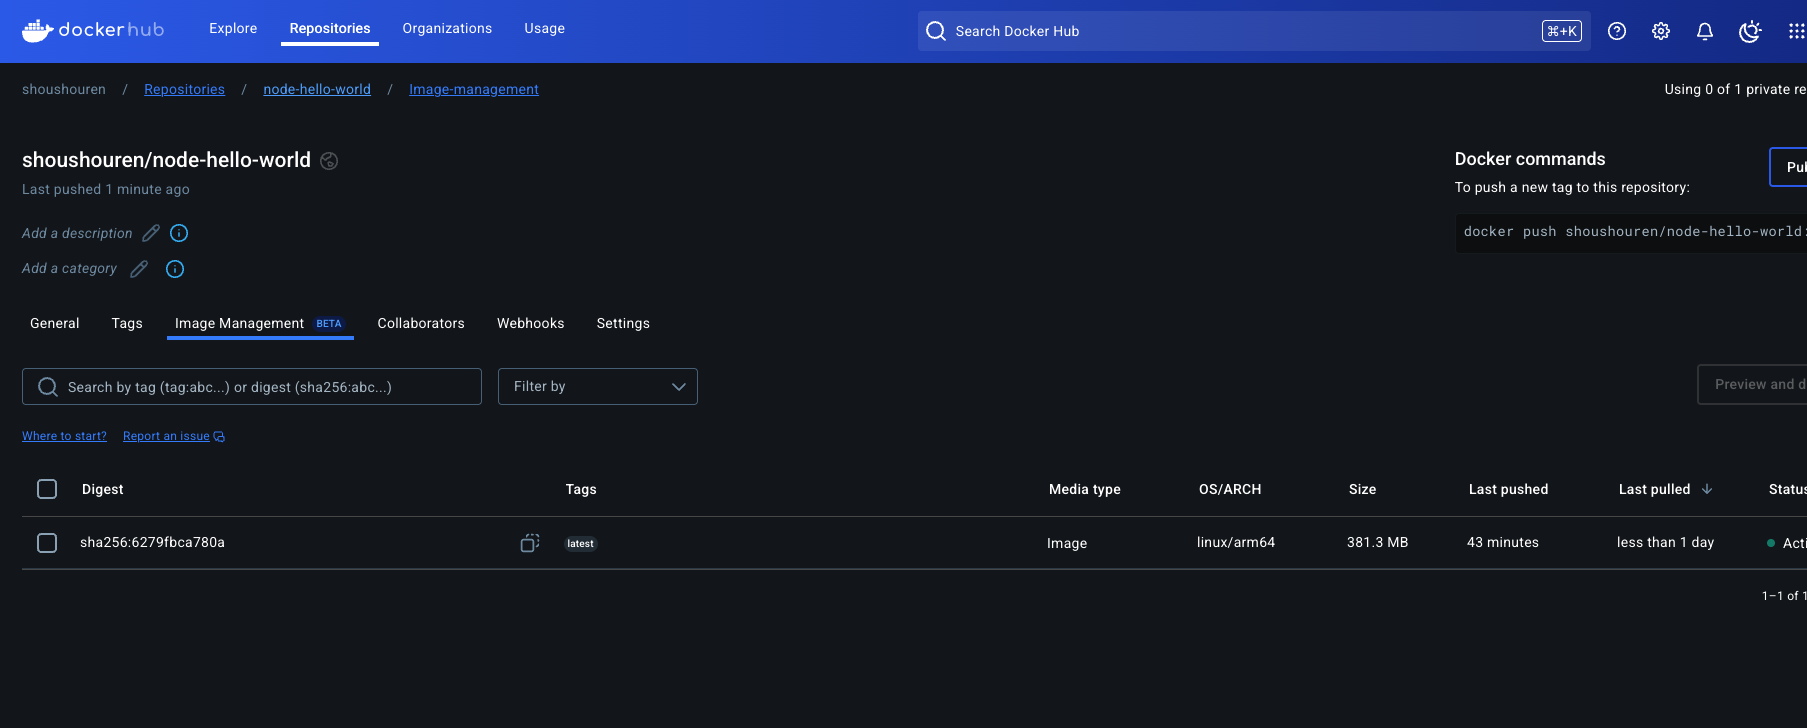
Task: Open the Usage nav item
Action: coord(544,28)
